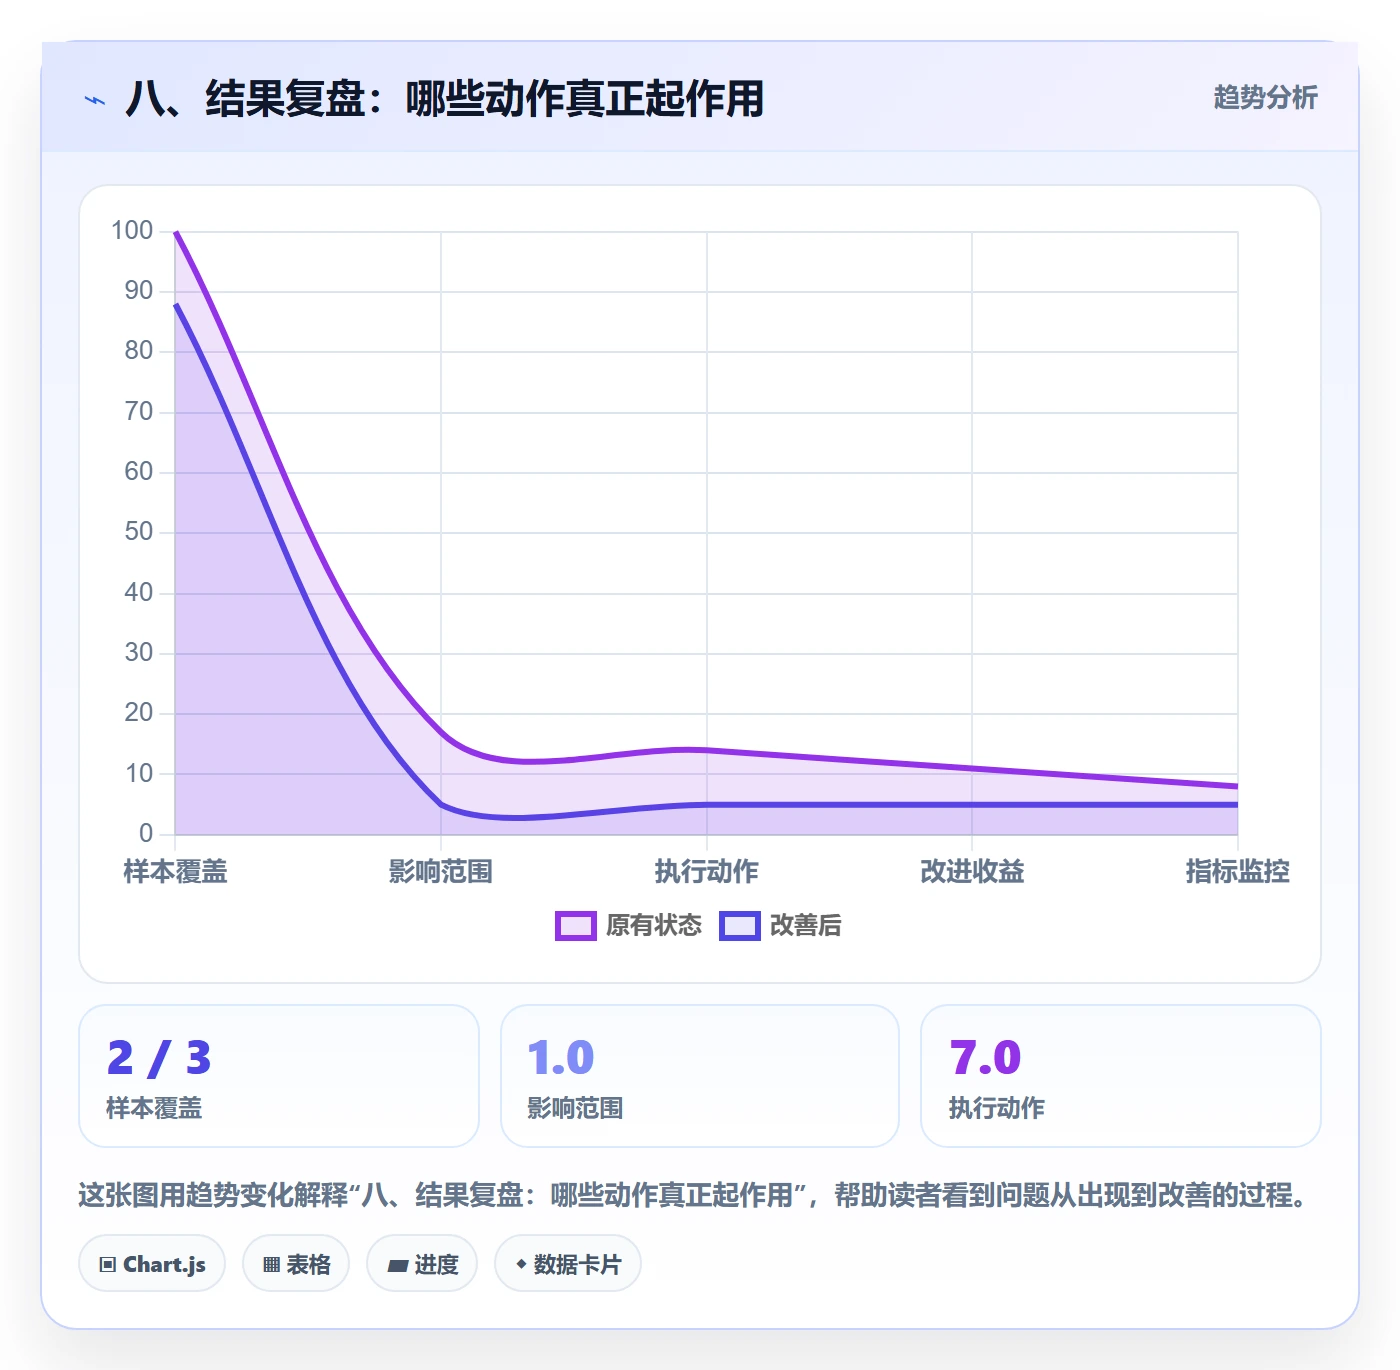The width and height of the screenshot is (1400, 1370).
Task: Click the y-axis value 20
Action: [139, 713]
